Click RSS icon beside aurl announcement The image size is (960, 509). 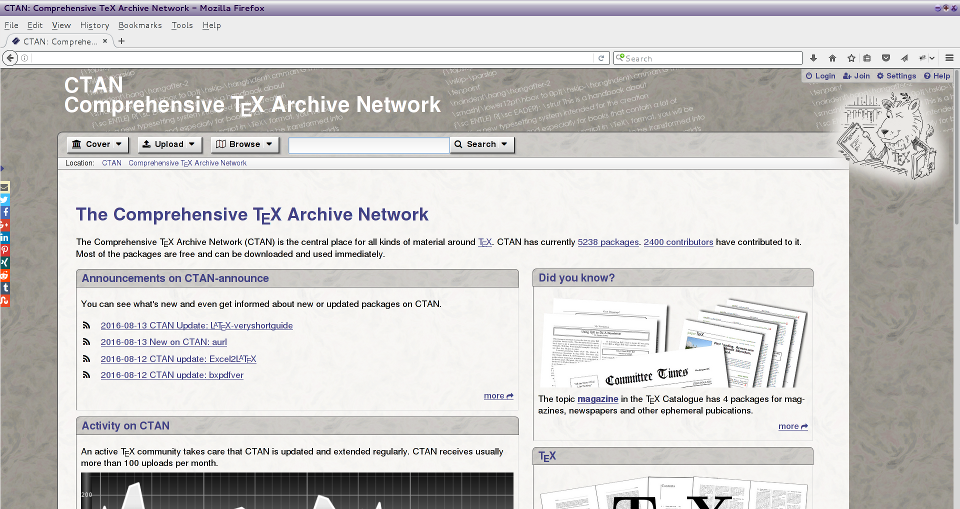pos(86,342)
